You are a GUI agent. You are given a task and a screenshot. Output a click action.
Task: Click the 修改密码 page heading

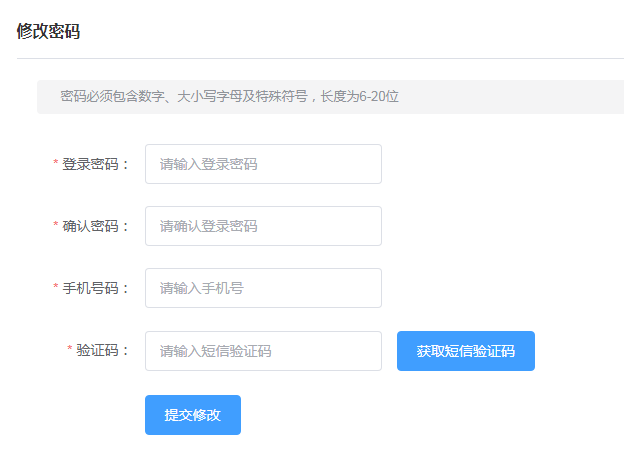click(48, 31)
